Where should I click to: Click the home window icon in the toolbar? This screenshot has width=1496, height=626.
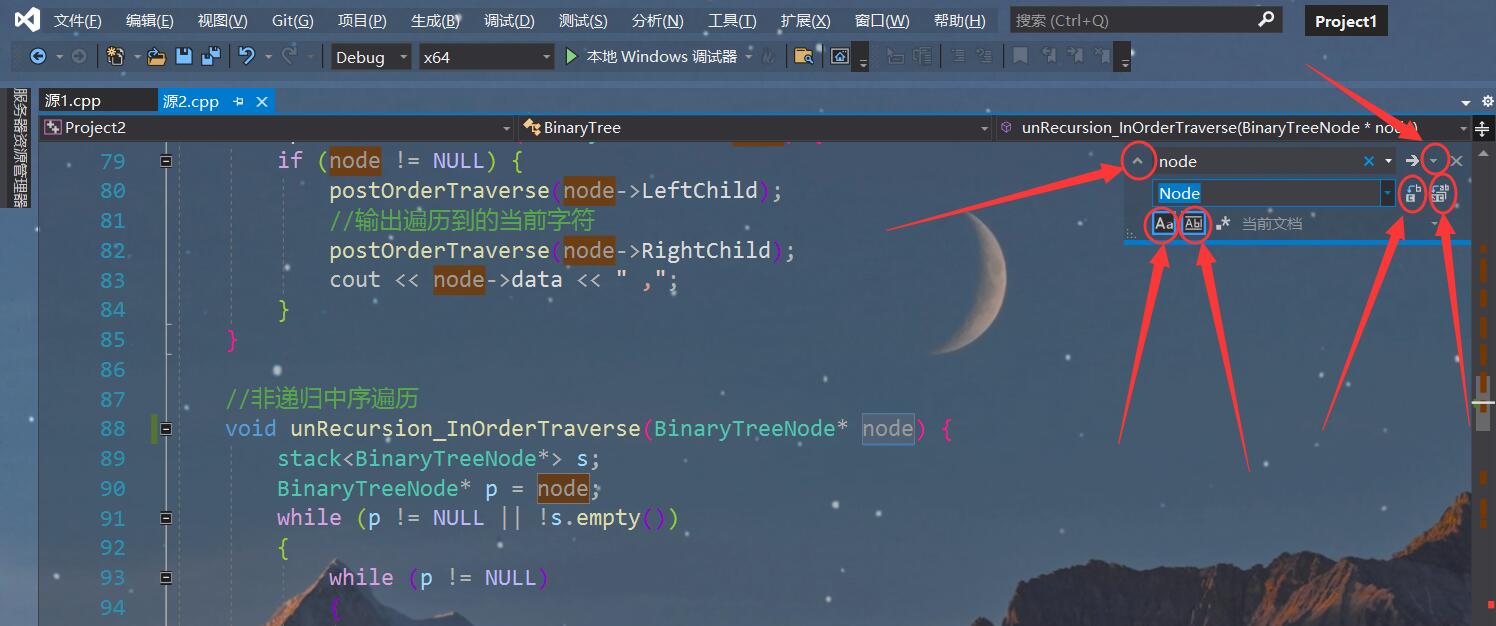pyautogui.click(x=840, y=57)
